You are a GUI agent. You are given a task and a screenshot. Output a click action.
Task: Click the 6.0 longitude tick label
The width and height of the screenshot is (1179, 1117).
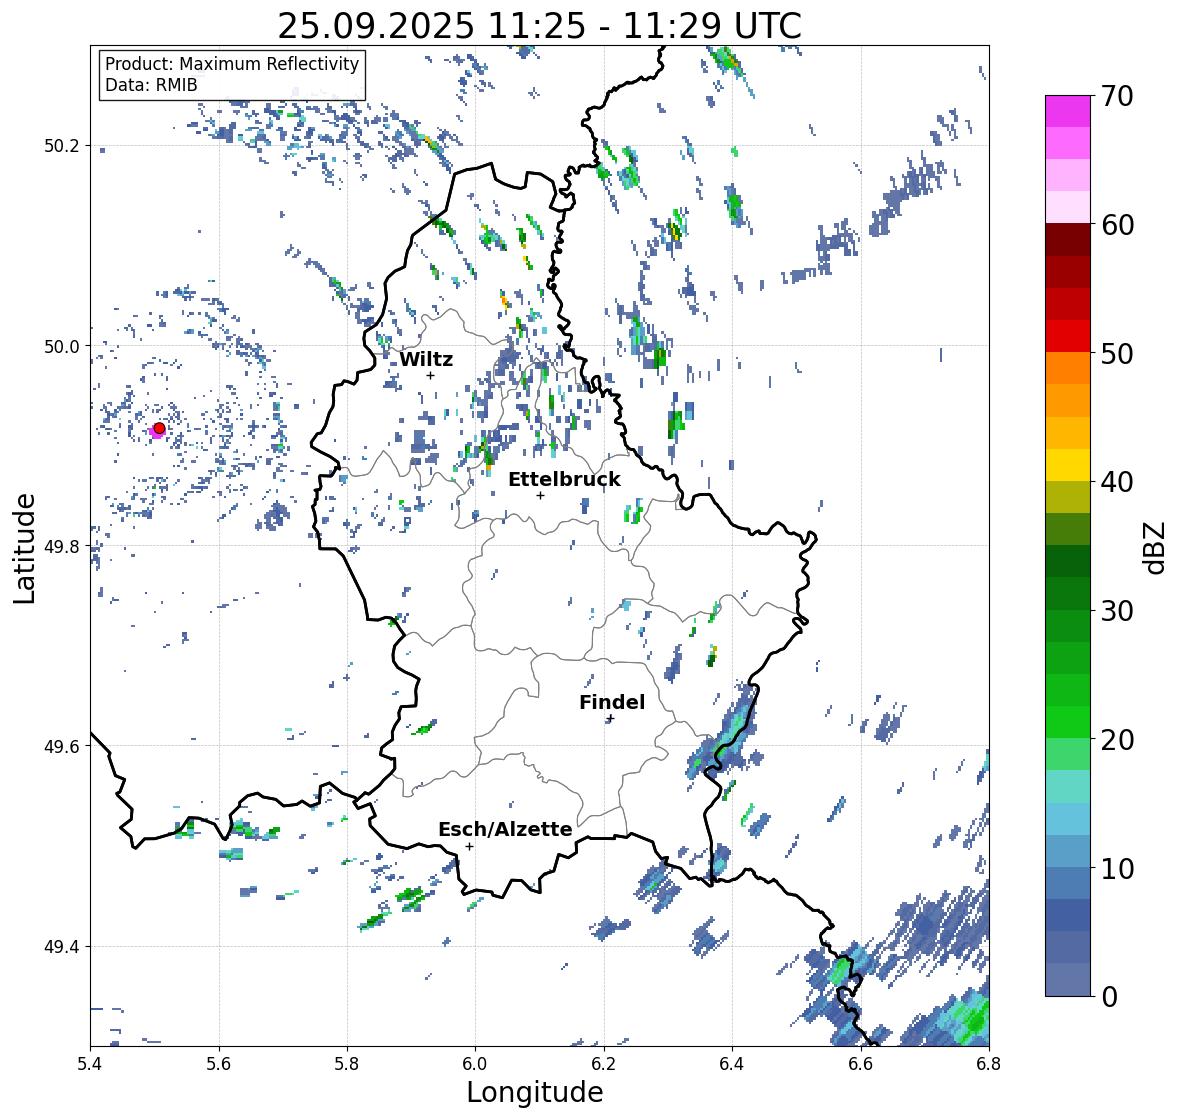(475, 1064)
